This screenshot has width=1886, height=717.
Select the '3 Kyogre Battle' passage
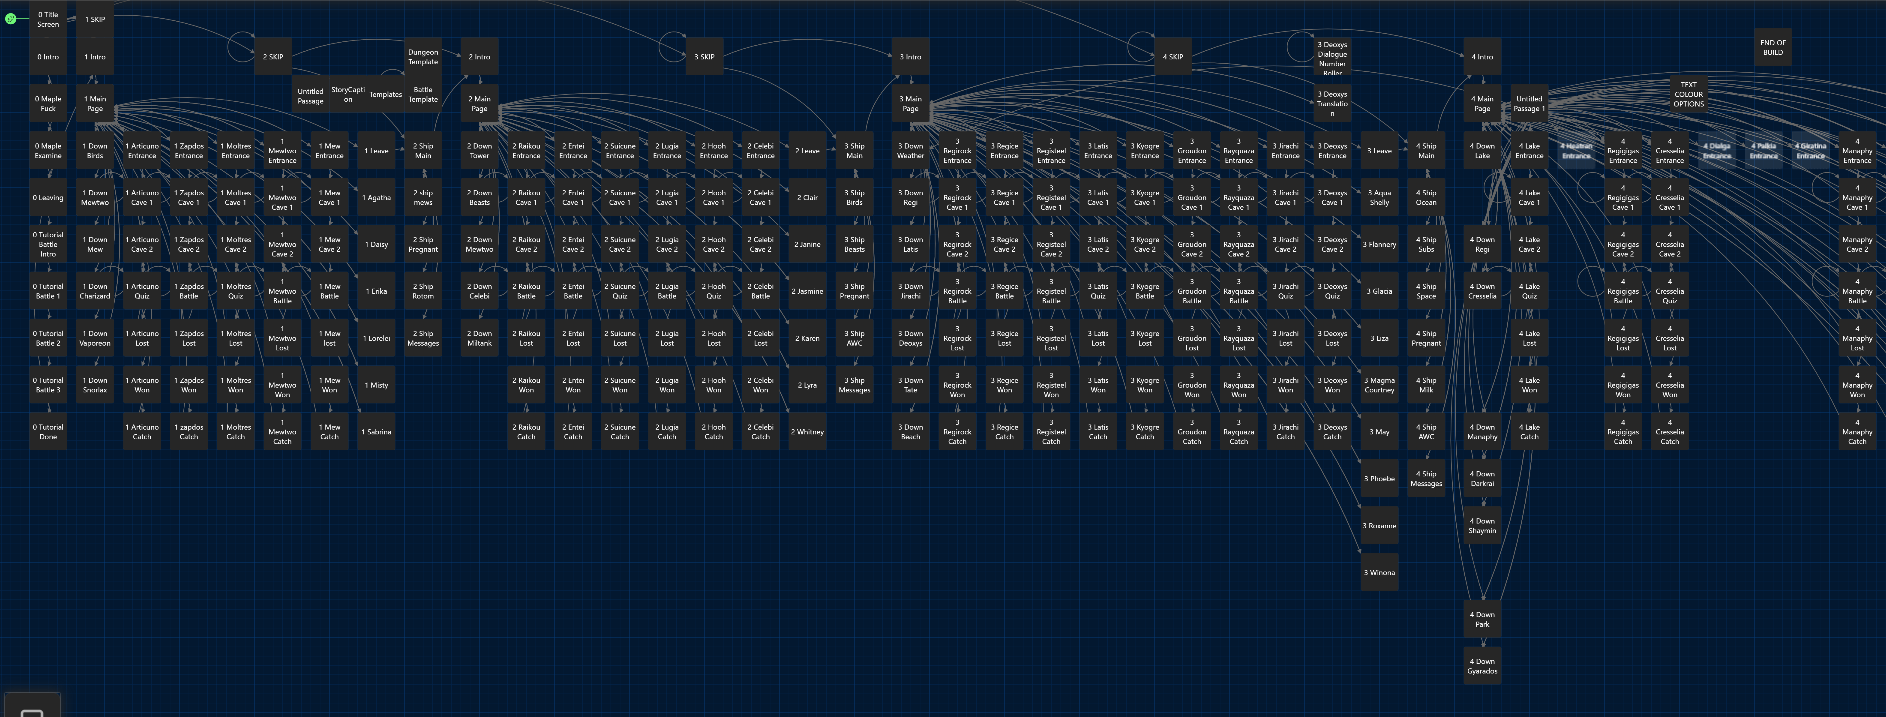point(1146,292)
